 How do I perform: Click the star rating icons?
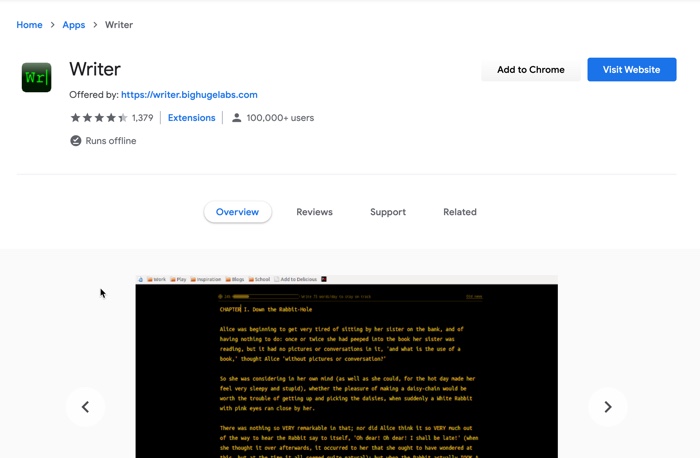pos(99,118)
